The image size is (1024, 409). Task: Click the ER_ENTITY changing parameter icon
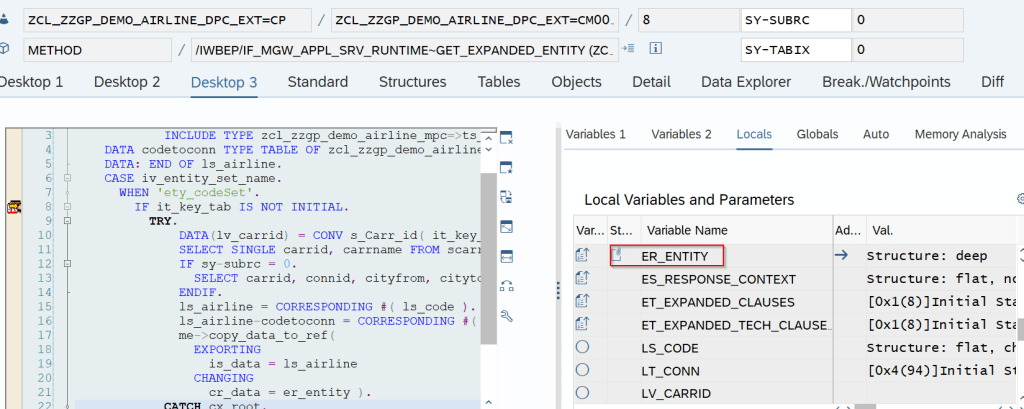pos(583,256)
